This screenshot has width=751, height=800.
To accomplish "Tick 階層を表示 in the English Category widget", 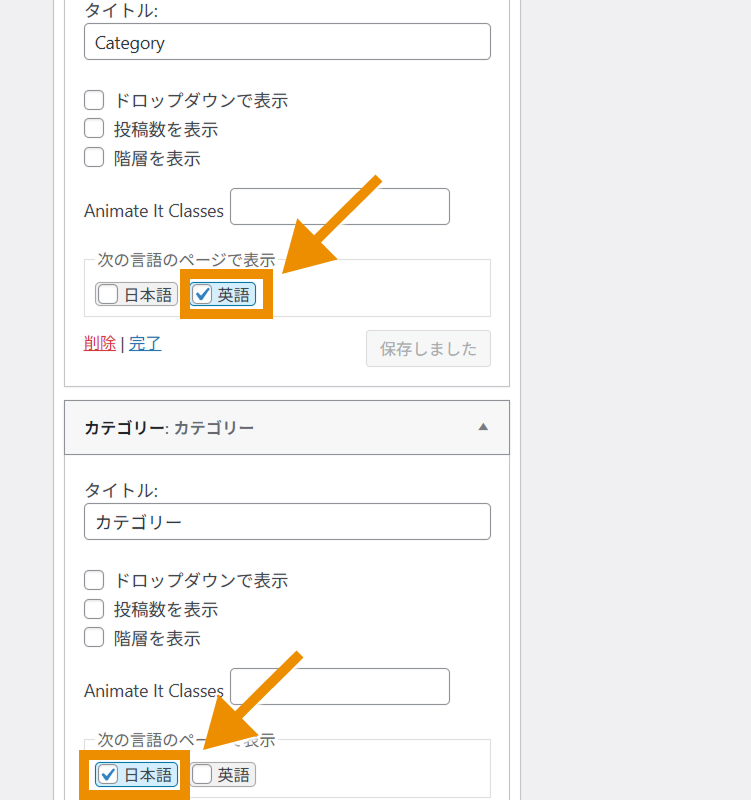I will pos(94,158).
